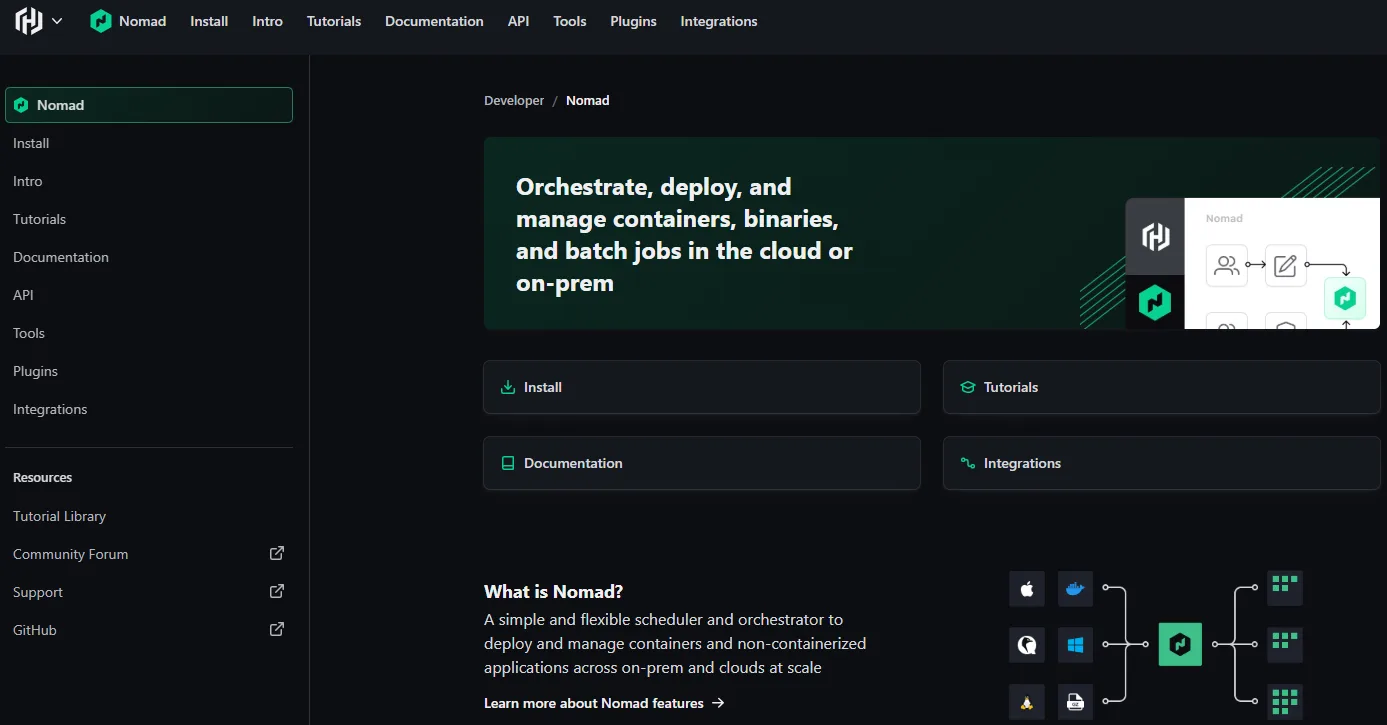The height and width of the screenshot is (725, 1387).
Task: Open the Integrations card
Action: click(1161, 463)
